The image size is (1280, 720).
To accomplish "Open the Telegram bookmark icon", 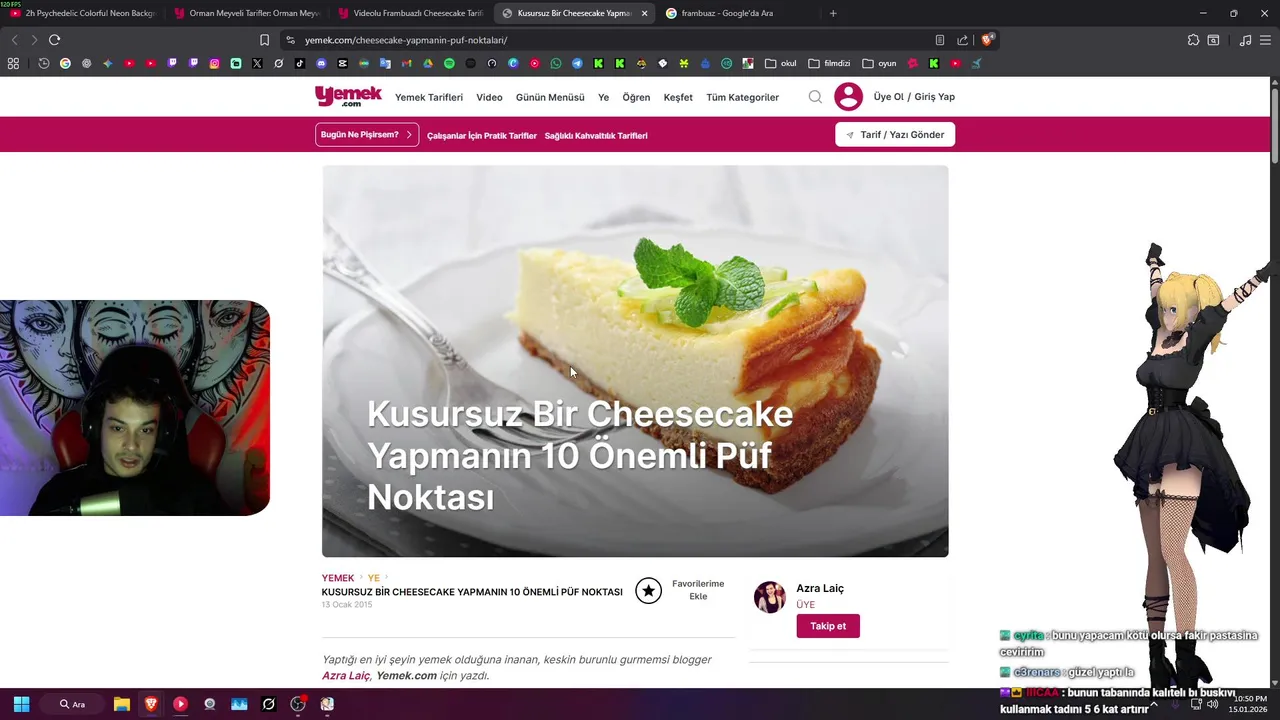I will point(577,63).
